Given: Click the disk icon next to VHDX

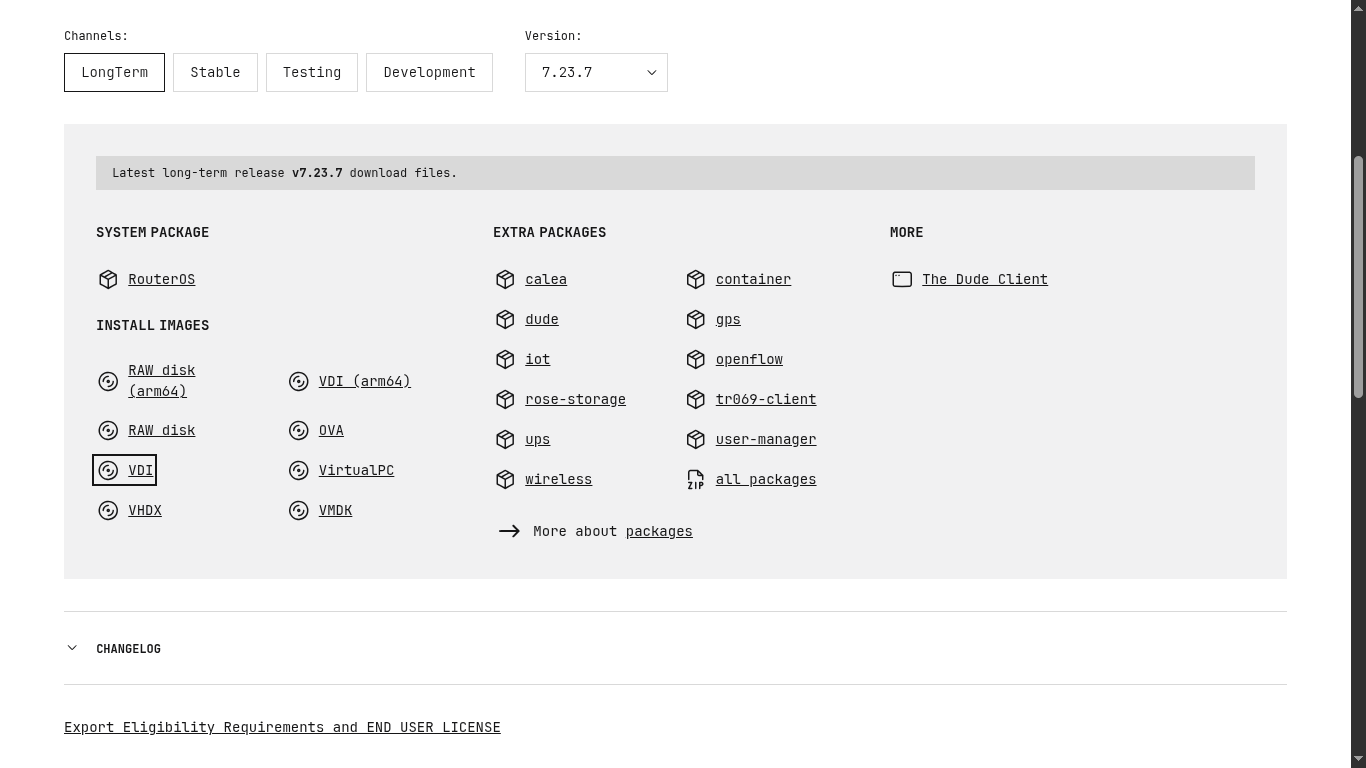Looking at the screenshot, I should coord(108,510).
